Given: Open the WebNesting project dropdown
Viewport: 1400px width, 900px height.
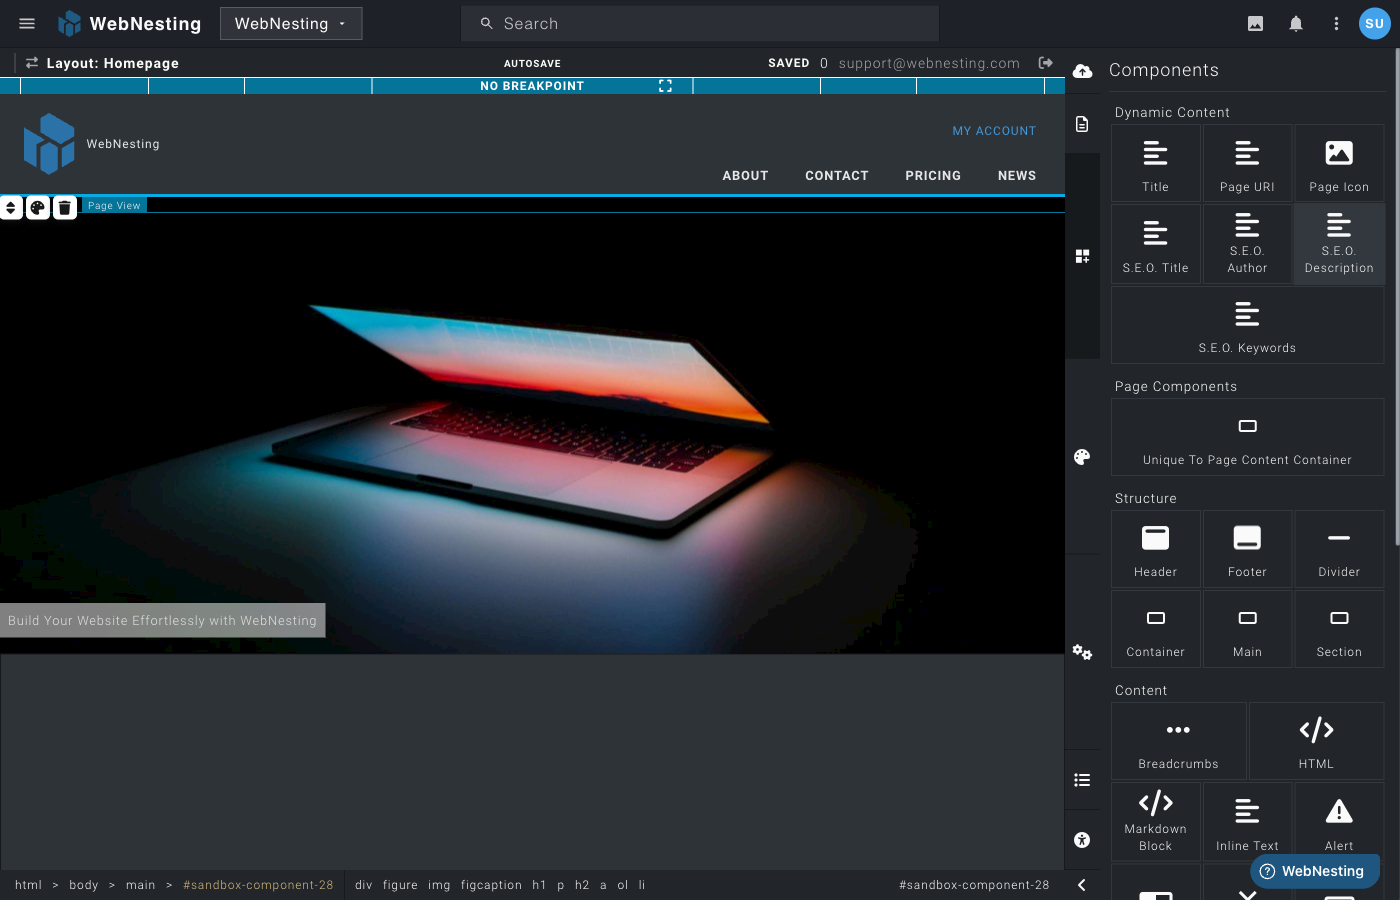Looking at the screenshot, I should click(291, 23).
